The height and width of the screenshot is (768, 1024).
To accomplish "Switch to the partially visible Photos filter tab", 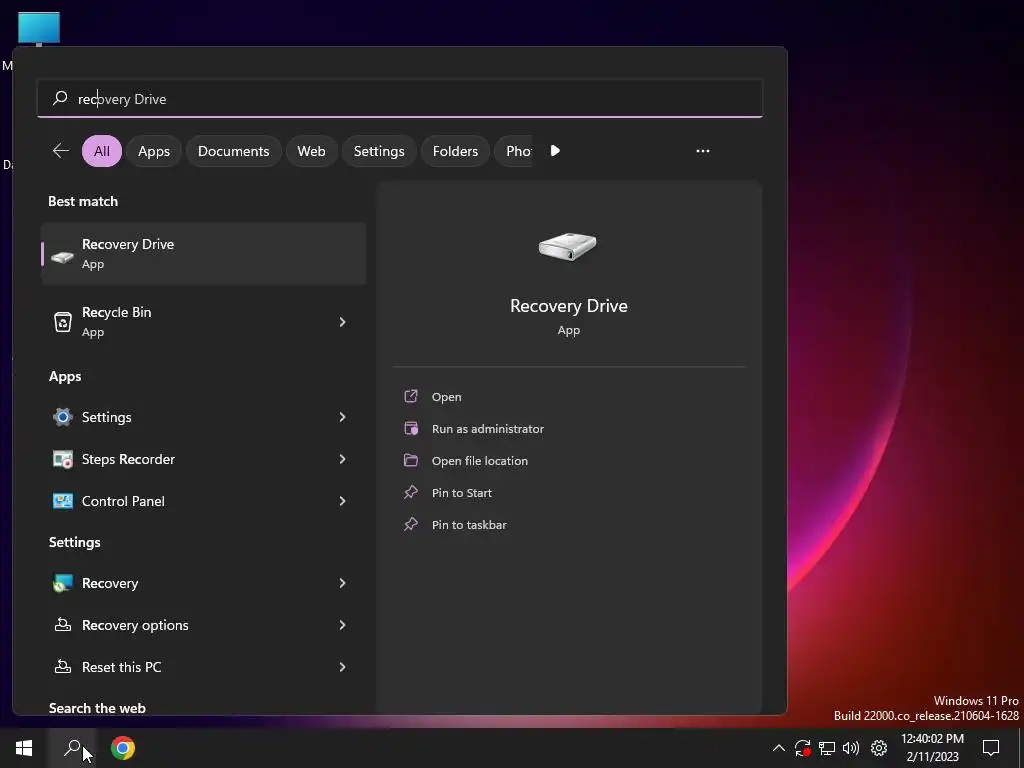I will coord(514,151).
